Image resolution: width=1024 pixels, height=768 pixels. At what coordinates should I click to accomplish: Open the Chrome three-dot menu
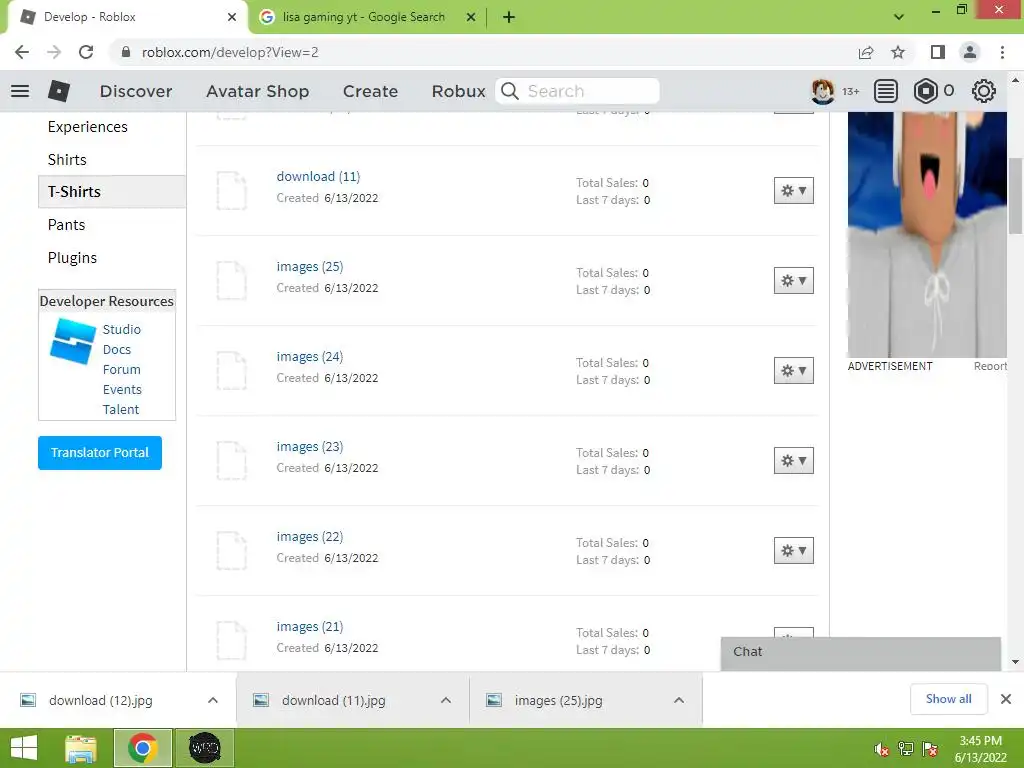[1002, 52]
